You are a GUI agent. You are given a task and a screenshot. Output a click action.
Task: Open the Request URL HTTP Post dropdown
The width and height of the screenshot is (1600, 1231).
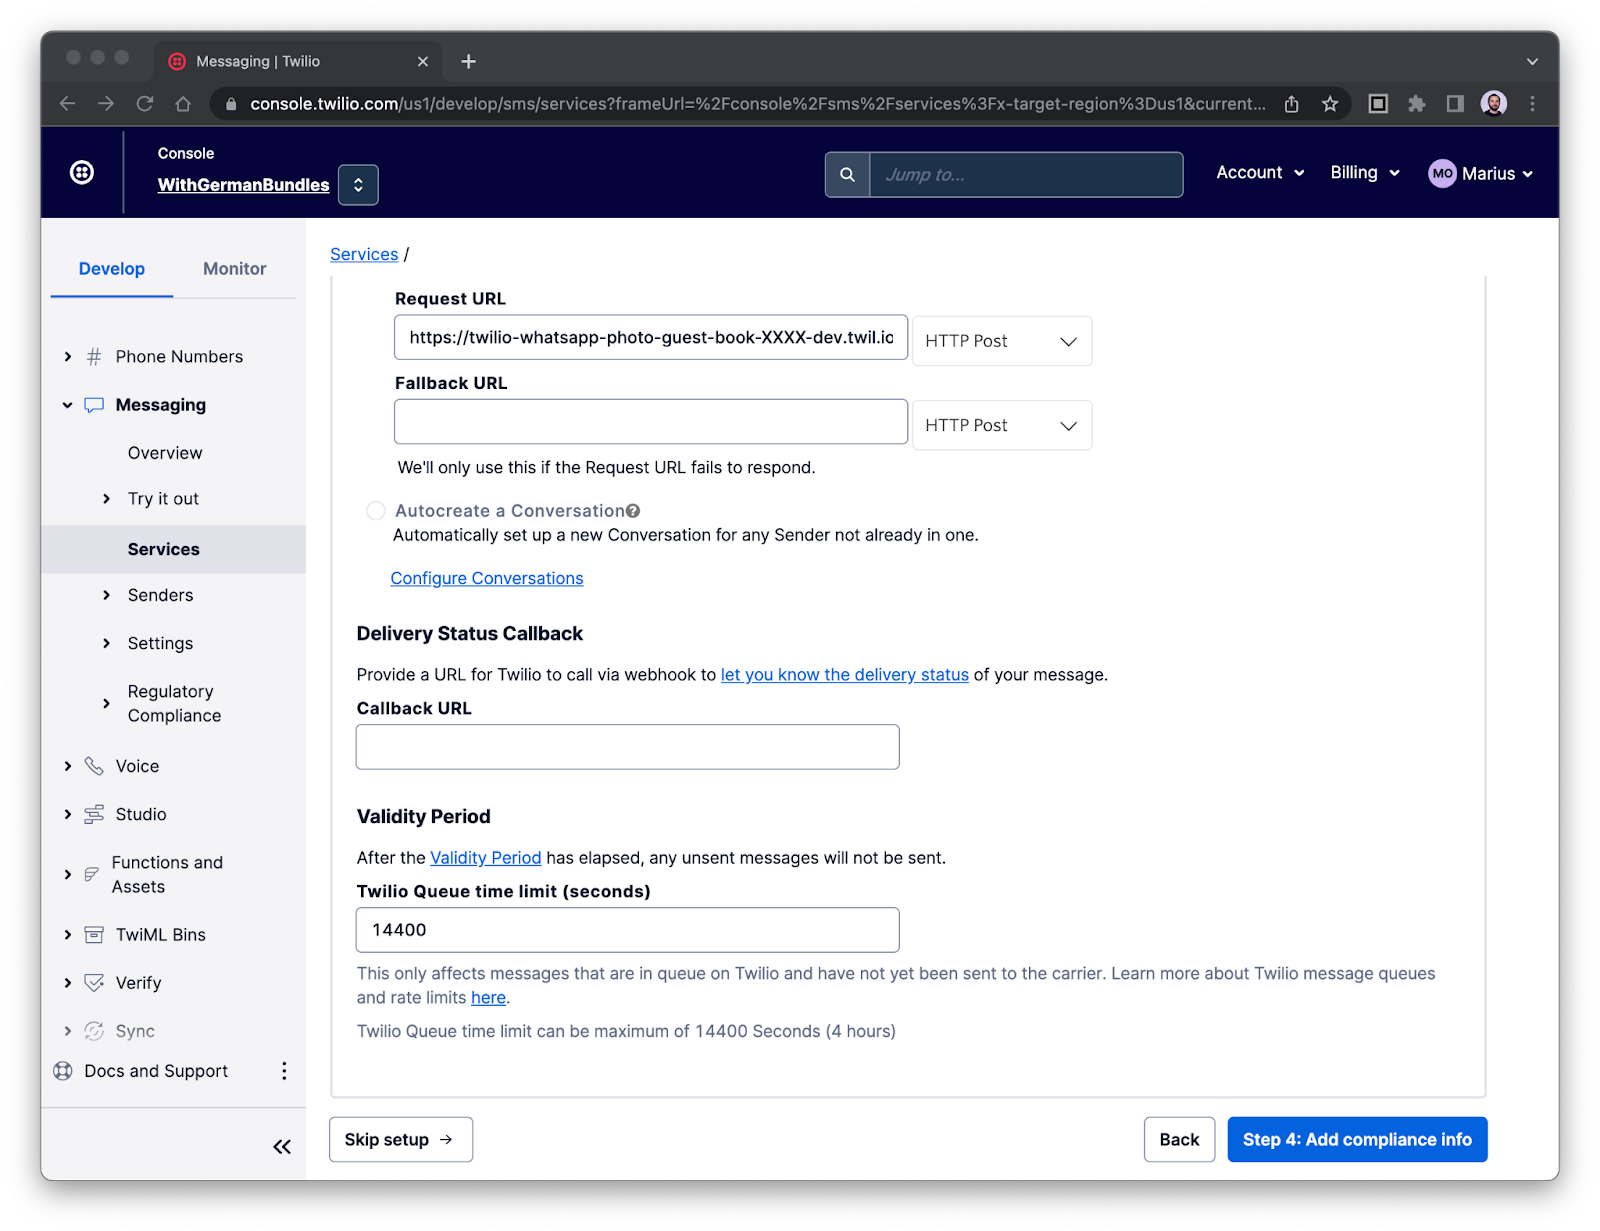[1002, 341]
